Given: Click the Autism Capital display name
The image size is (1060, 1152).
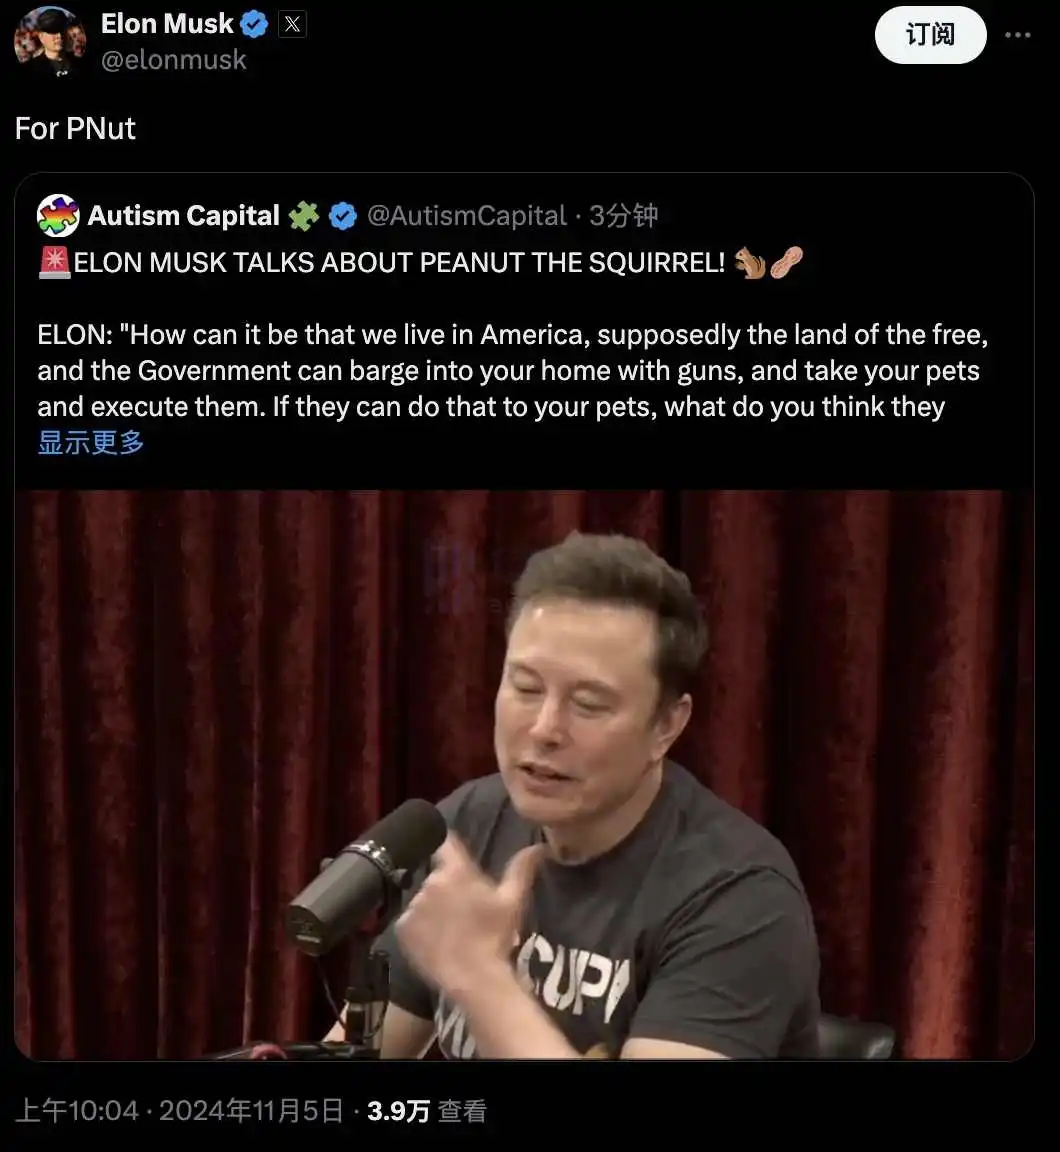Looking at the screenshot, I should (184, 216).
